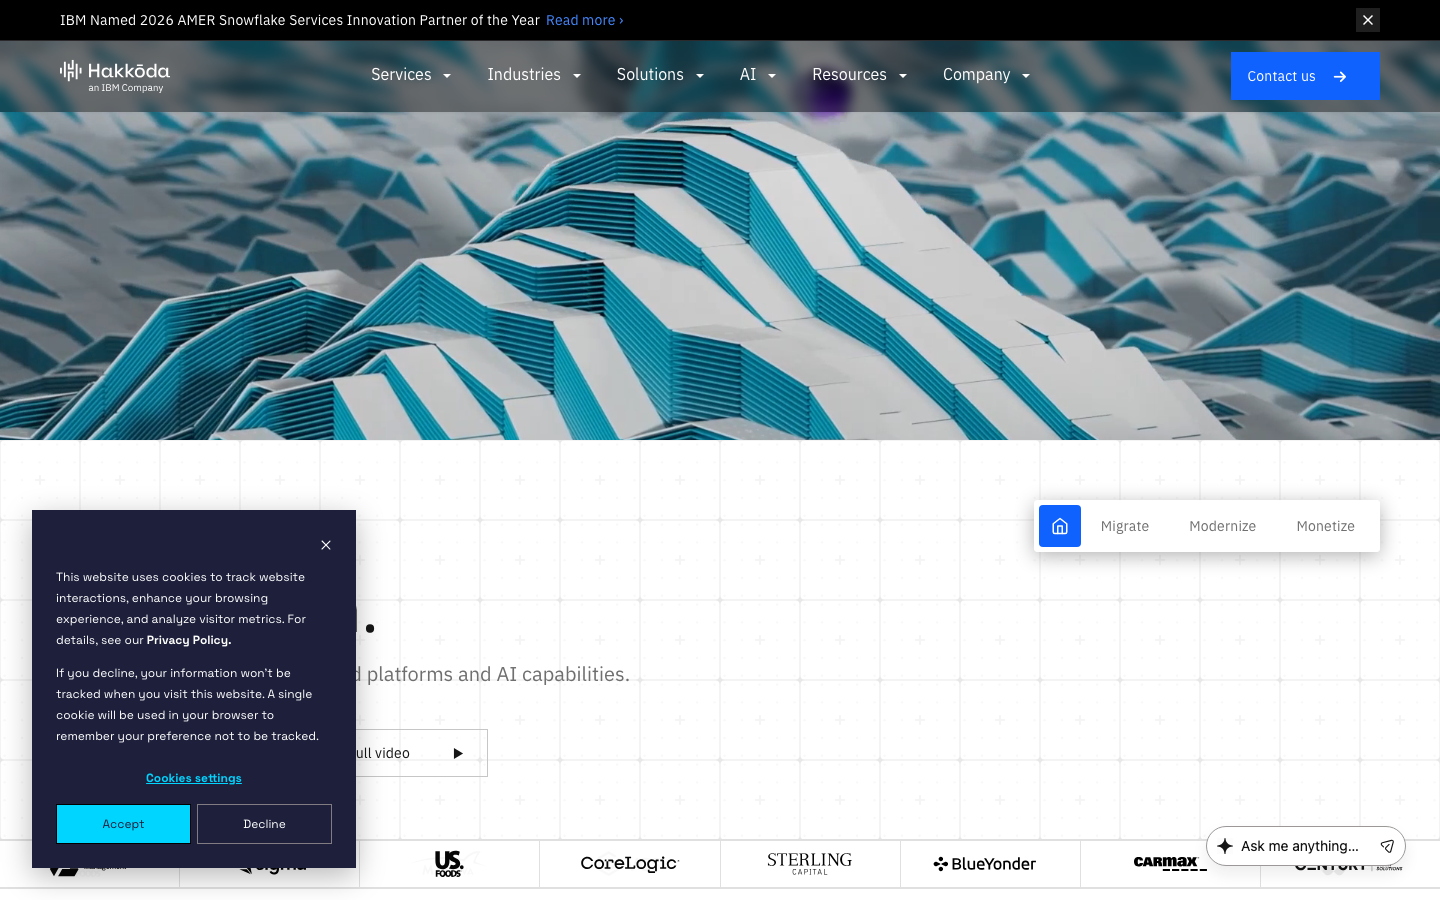Open the Sterling Capital client logo
This screenshot has height=900, width=1440.
coord(810,864)
